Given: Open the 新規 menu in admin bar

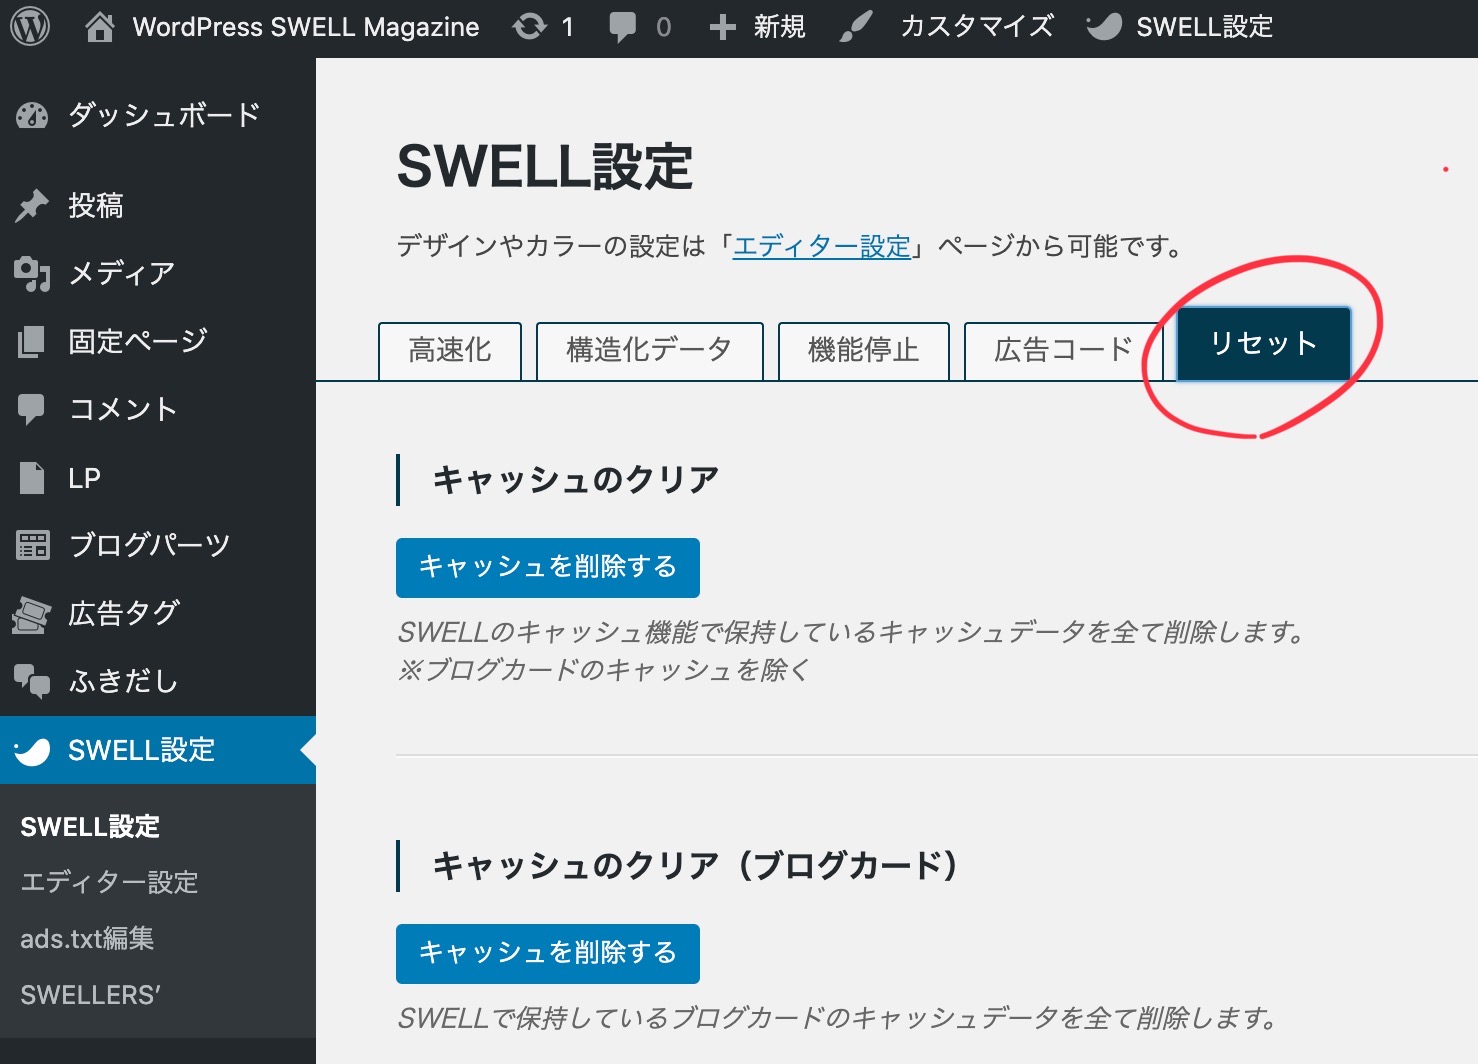Looking at the screenshot, I should coord(779,27).
